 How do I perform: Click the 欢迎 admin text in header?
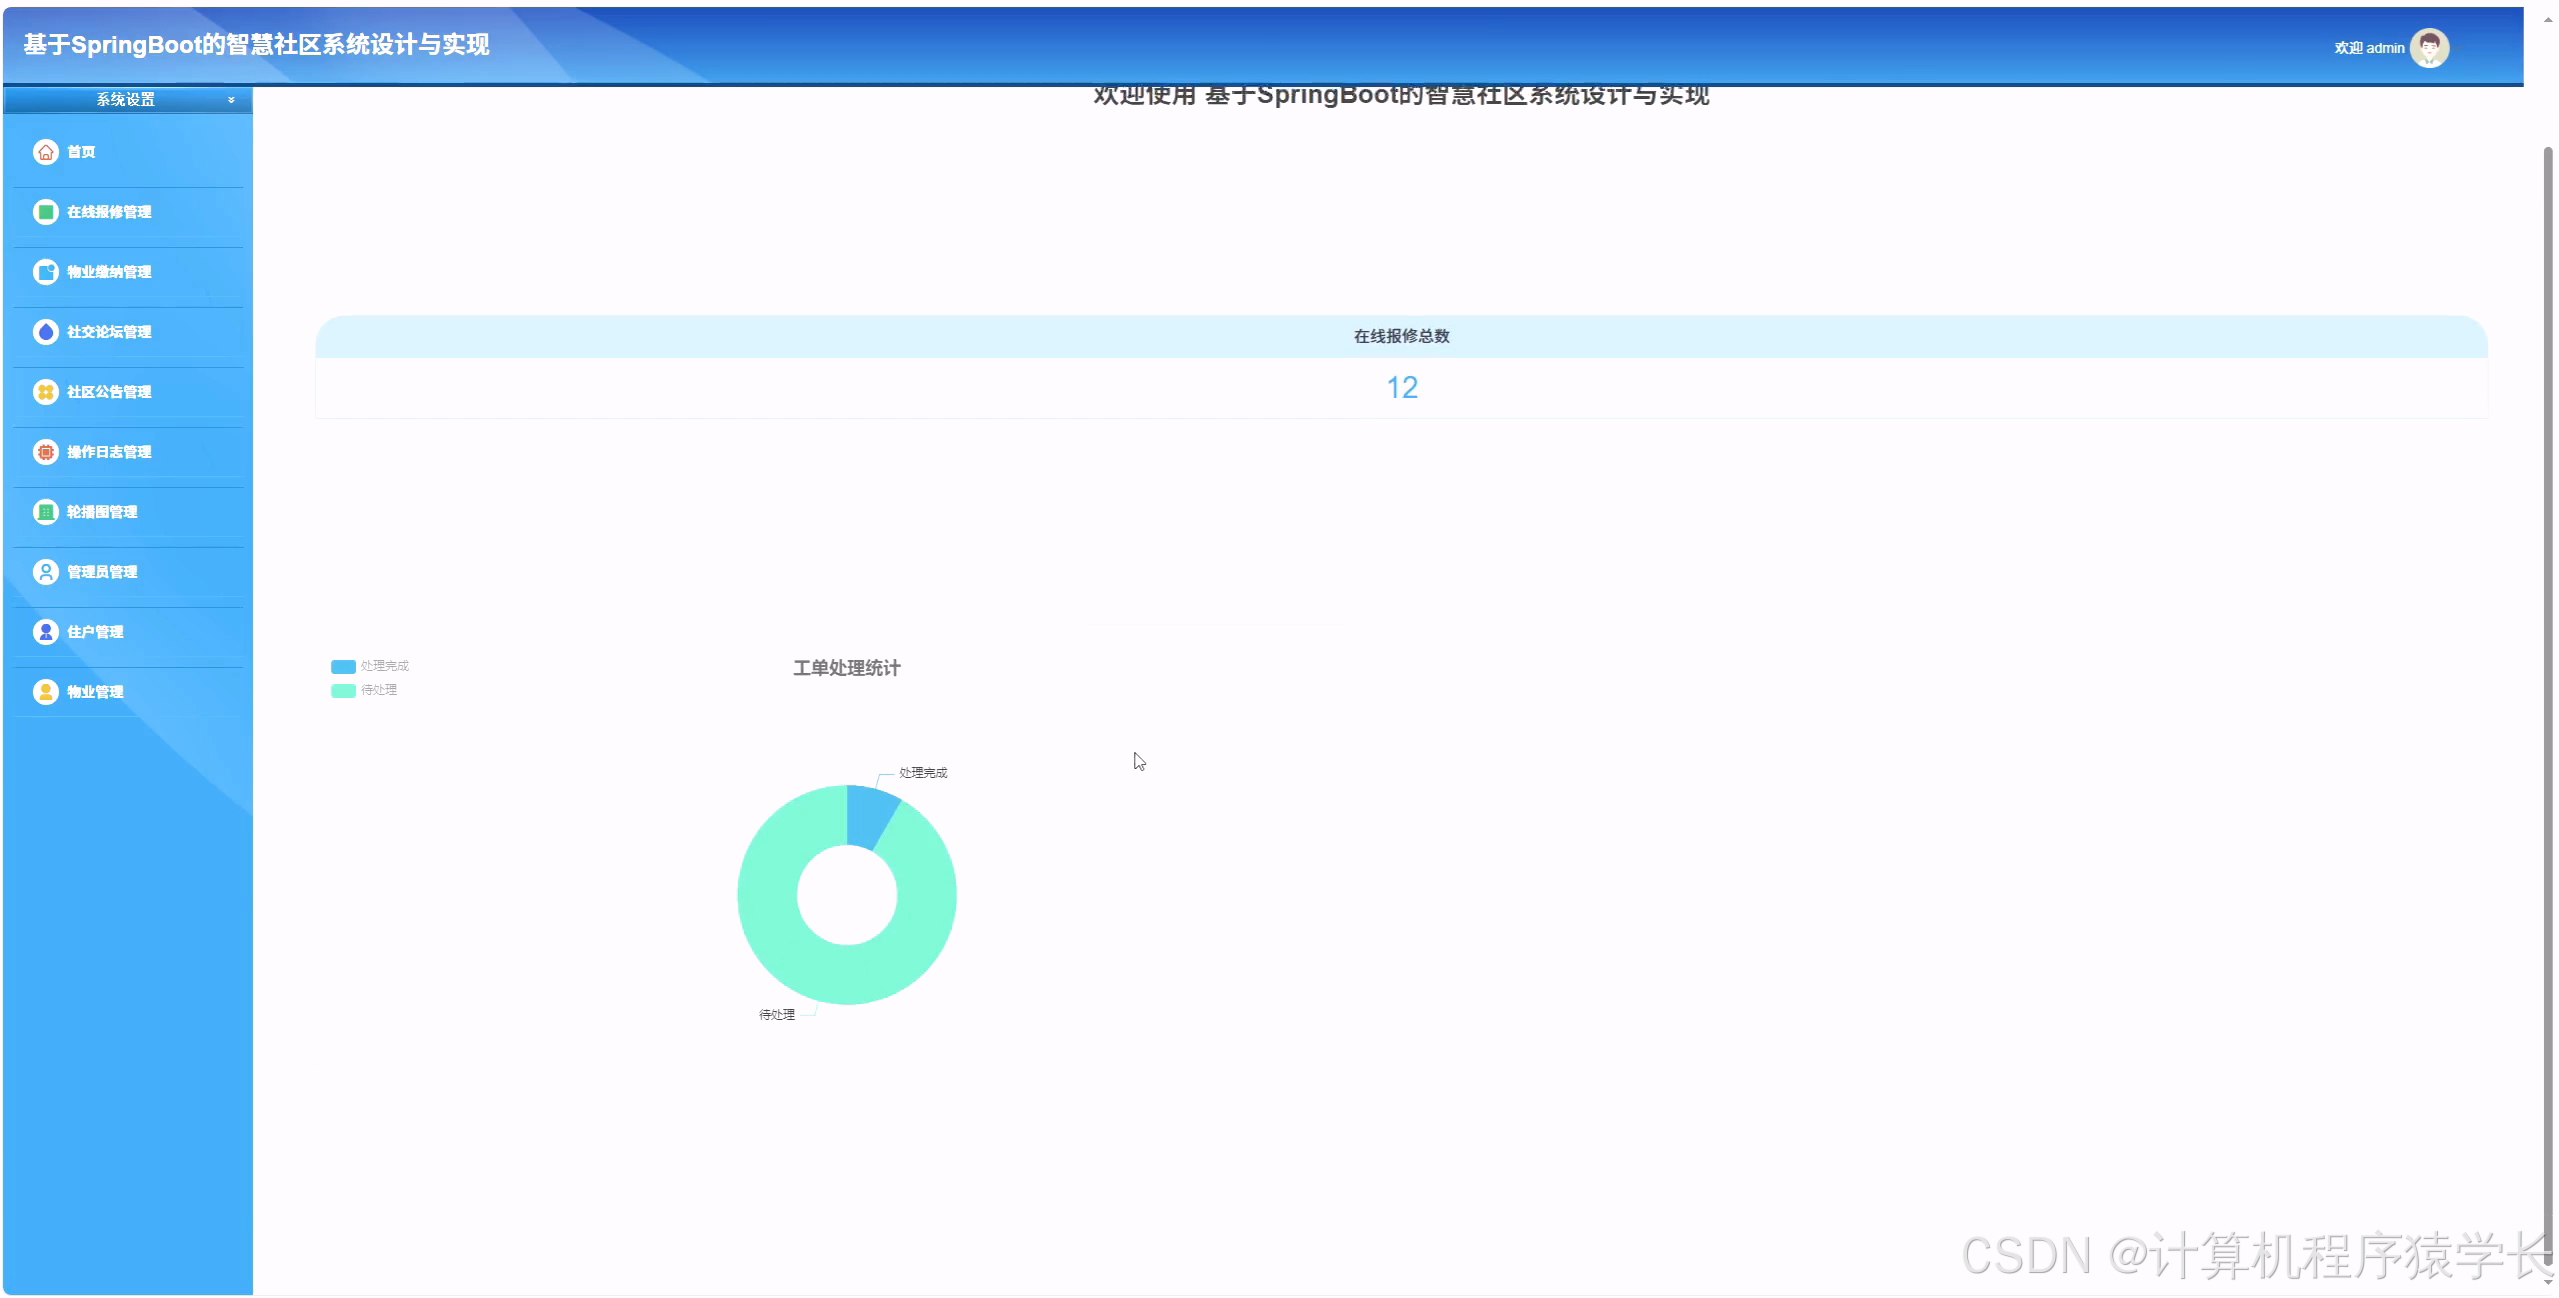click(x=2368, y=48)
